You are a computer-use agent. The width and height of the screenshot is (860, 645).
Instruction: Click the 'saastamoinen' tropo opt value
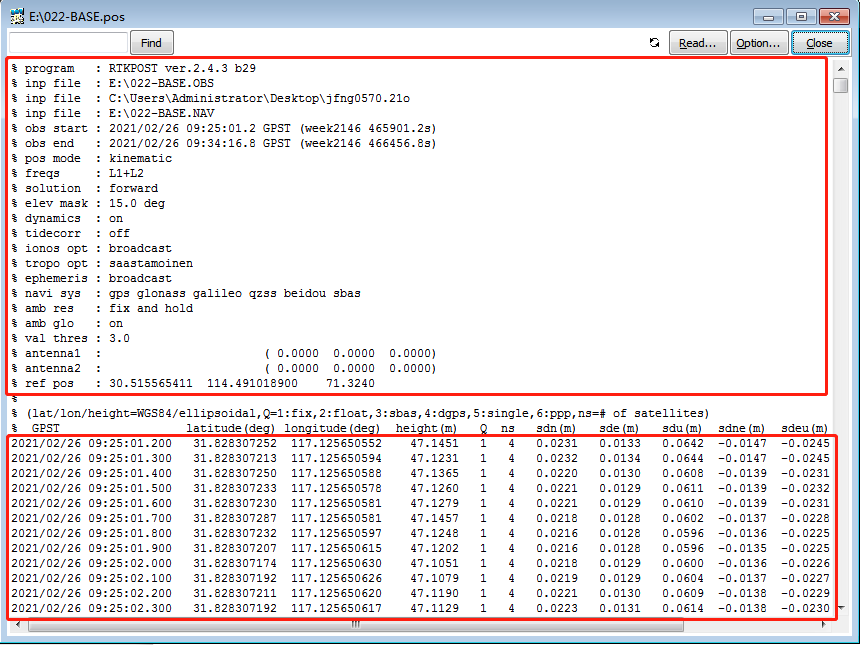coord(151,264)
